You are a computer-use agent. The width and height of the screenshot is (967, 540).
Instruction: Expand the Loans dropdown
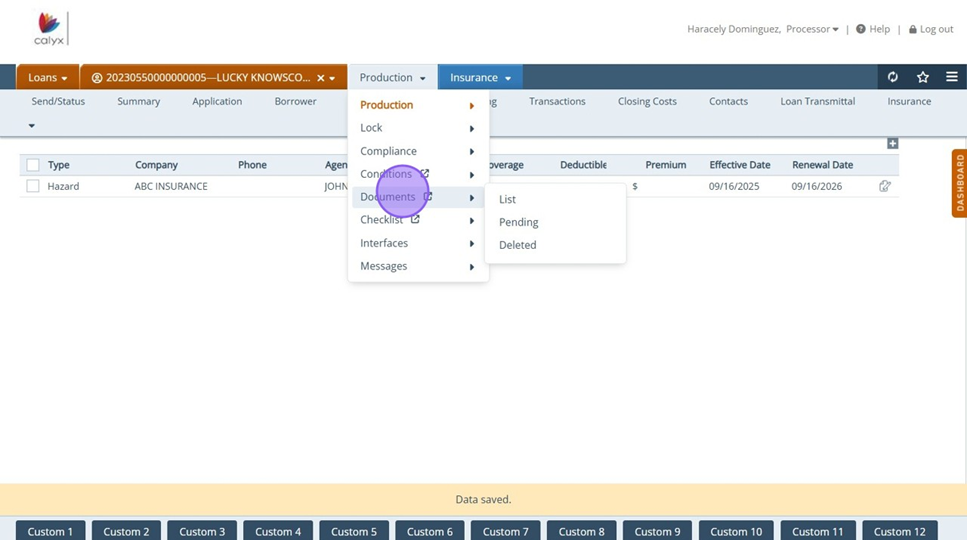48,78
